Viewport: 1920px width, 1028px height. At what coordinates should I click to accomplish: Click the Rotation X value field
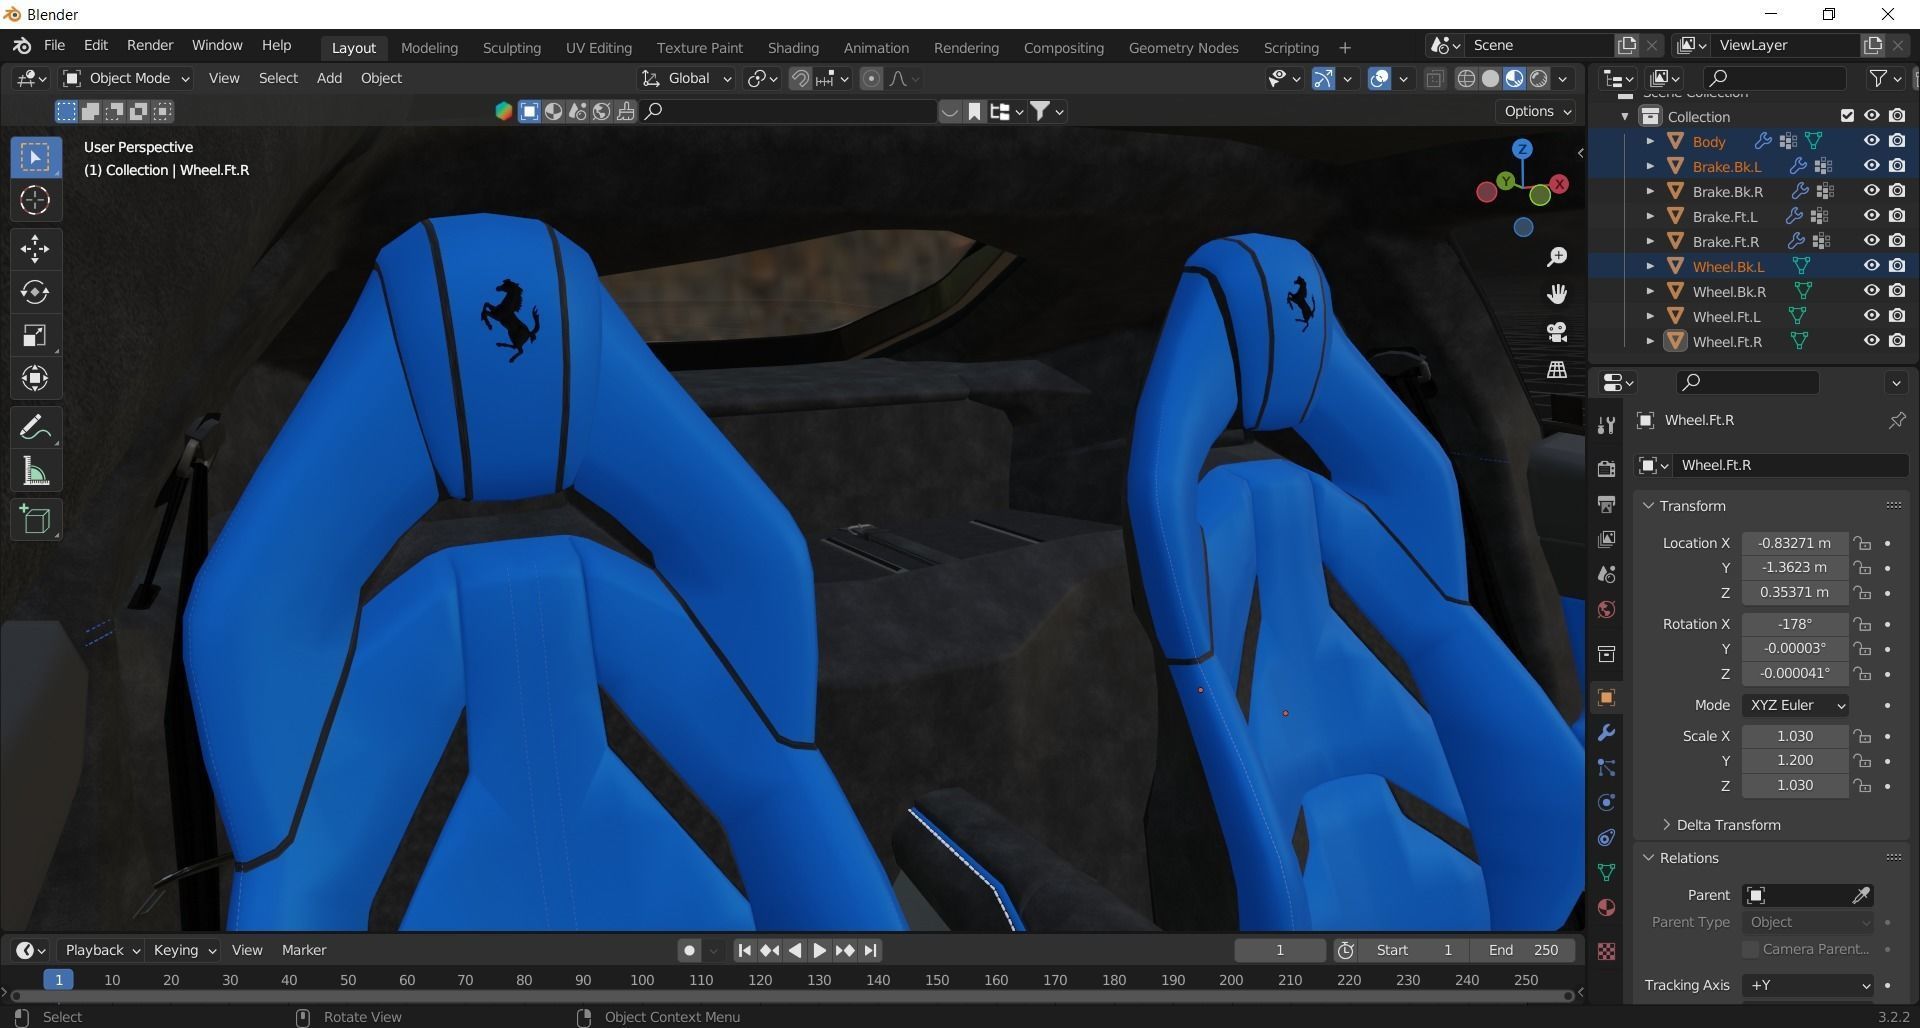pyautogui.click(x=1795, y=624)
